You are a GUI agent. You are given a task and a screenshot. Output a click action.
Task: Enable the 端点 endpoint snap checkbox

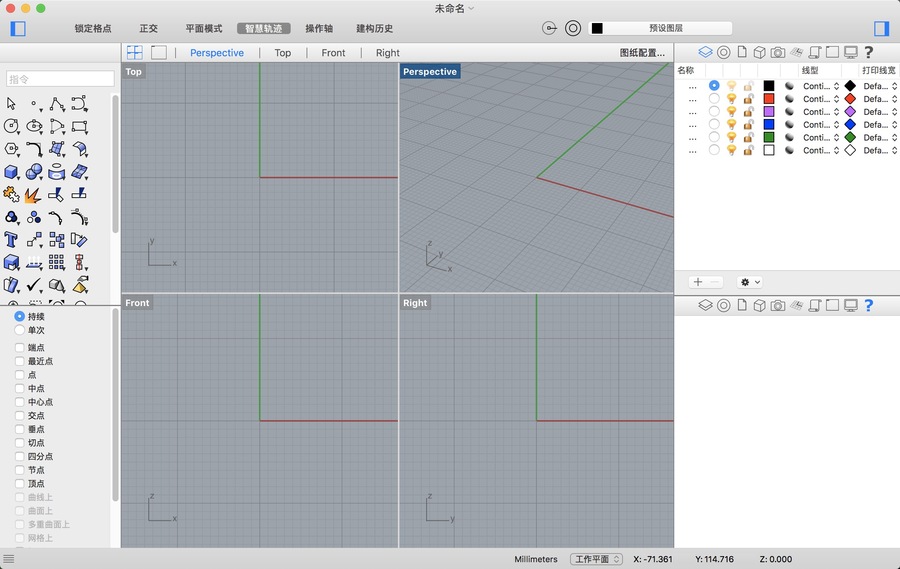tap(20, 347)
